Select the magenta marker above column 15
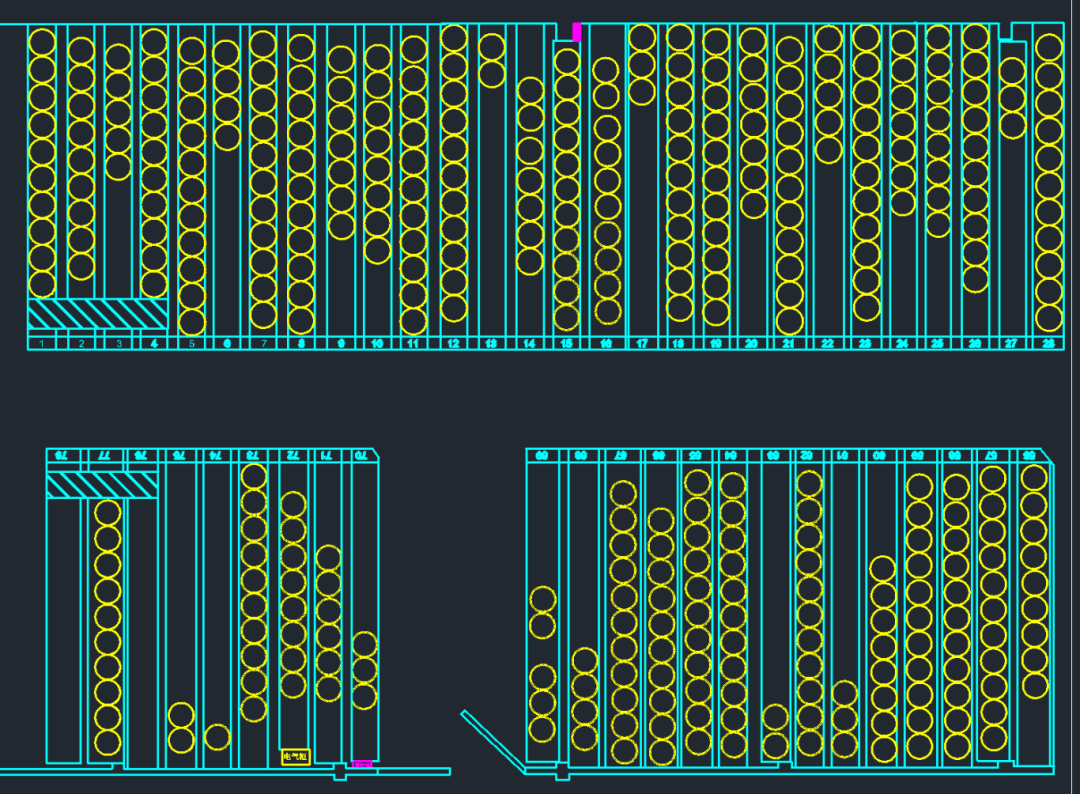The width and height of the screenshot is (1080, 794). point(577,32)
